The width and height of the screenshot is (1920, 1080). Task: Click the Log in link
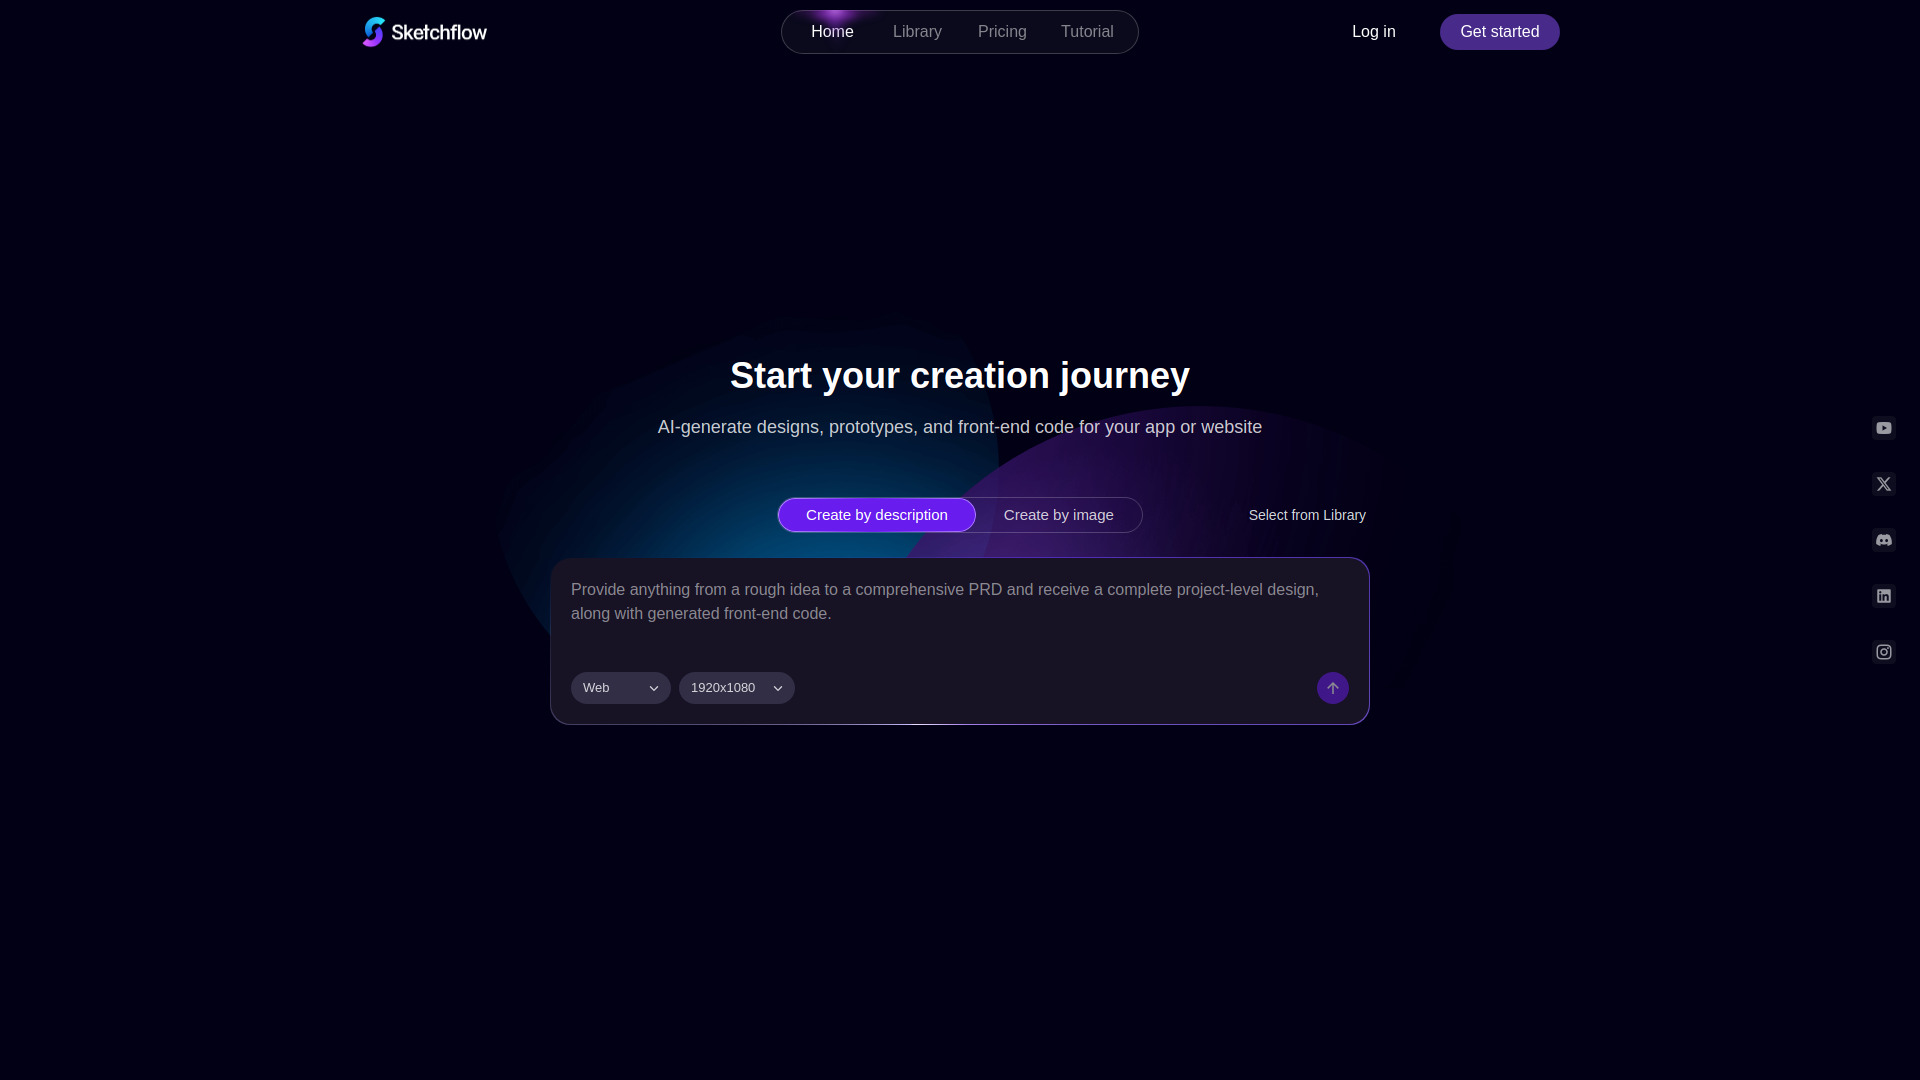1373,31
